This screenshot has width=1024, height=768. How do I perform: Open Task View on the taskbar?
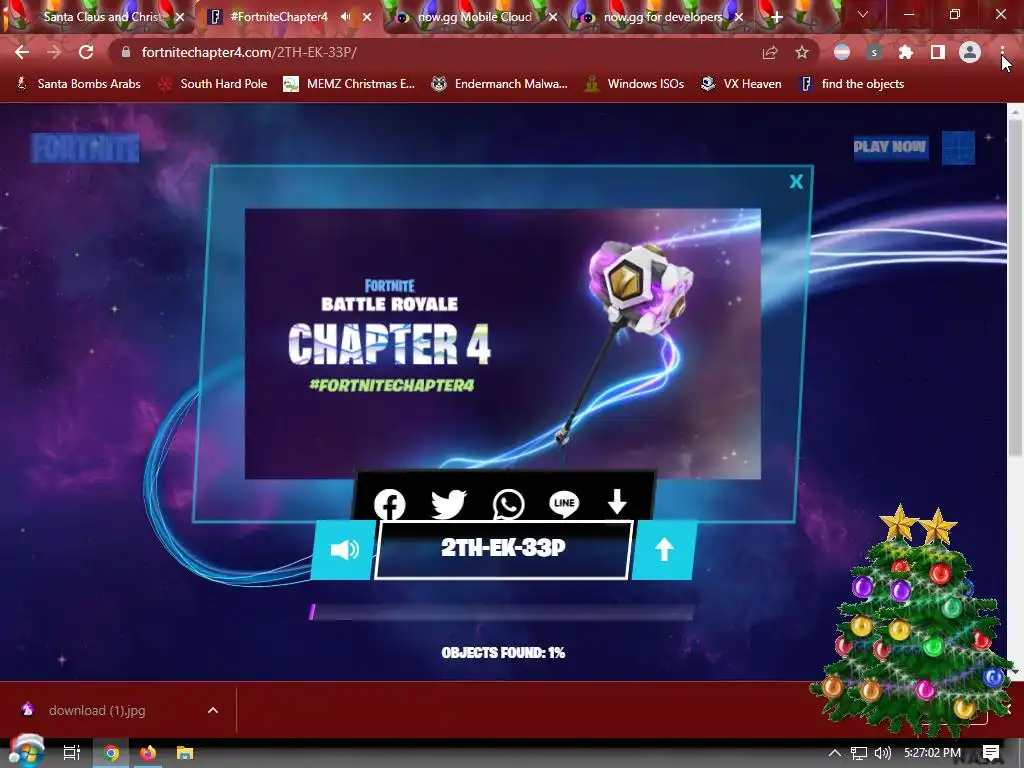tap(71, 753)
